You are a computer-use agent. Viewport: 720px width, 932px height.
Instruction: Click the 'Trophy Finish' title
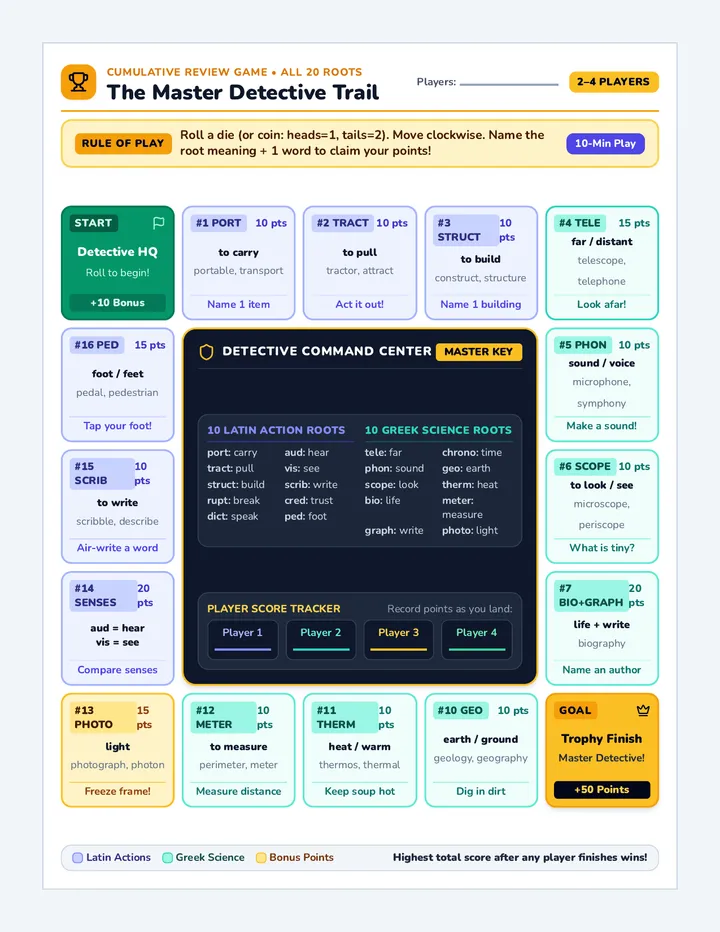(x=602, y=738)
